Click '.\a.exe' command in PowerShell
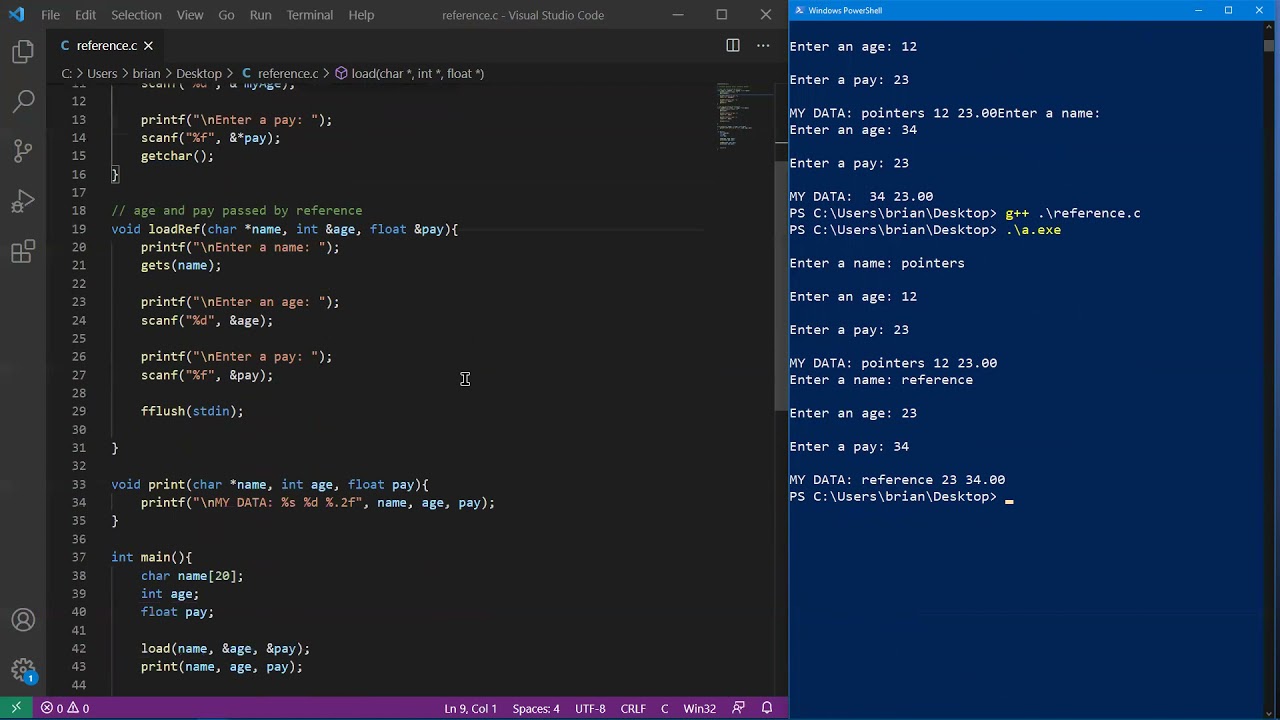The width and height of the screenshot is (1280, 720). [1033, 230]
